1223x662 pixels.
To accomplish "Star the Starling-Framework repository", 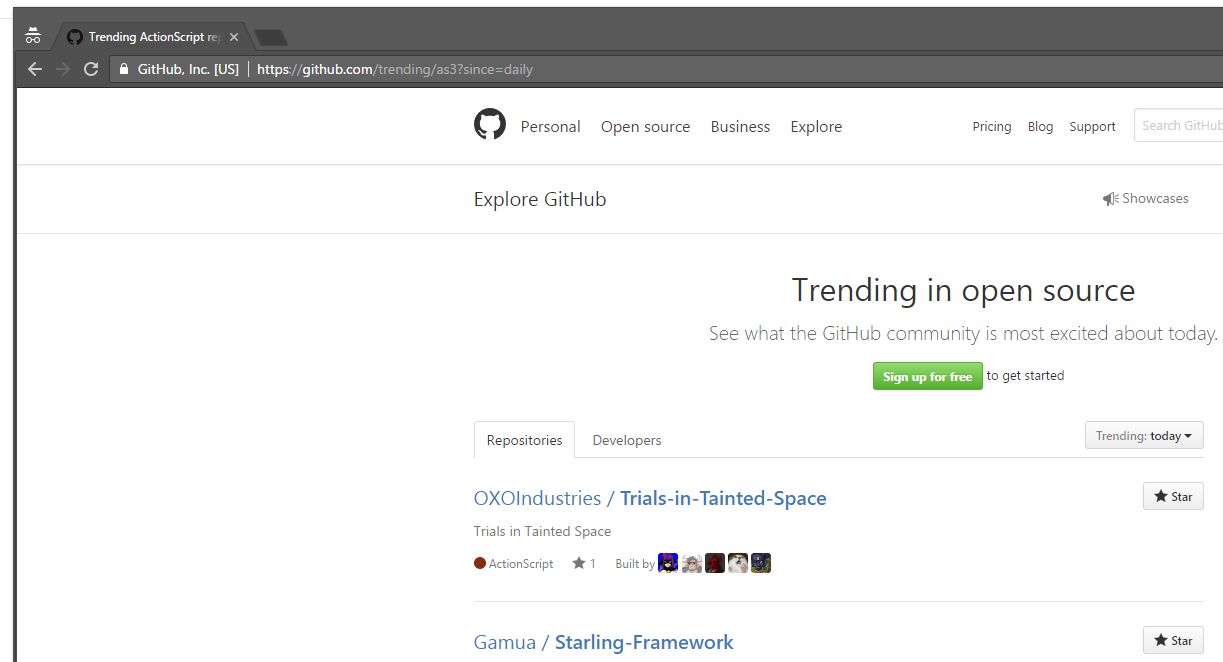I will tap(1173, 640).
